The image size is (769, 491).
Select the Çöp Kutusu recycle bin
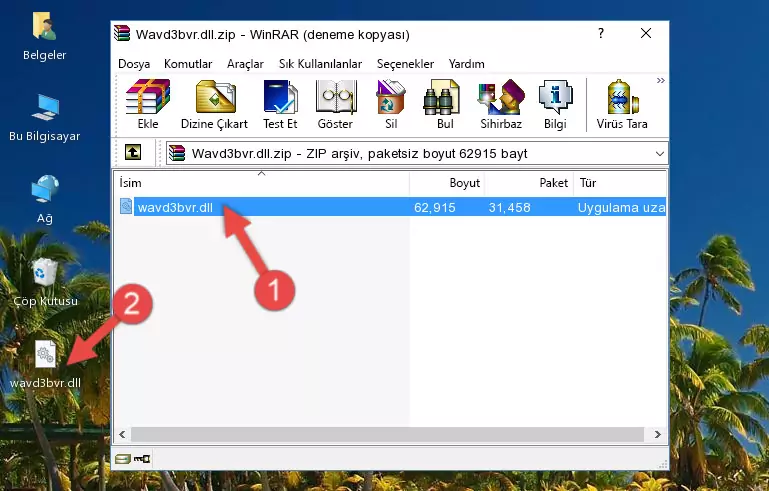click(x=45, y=282)
